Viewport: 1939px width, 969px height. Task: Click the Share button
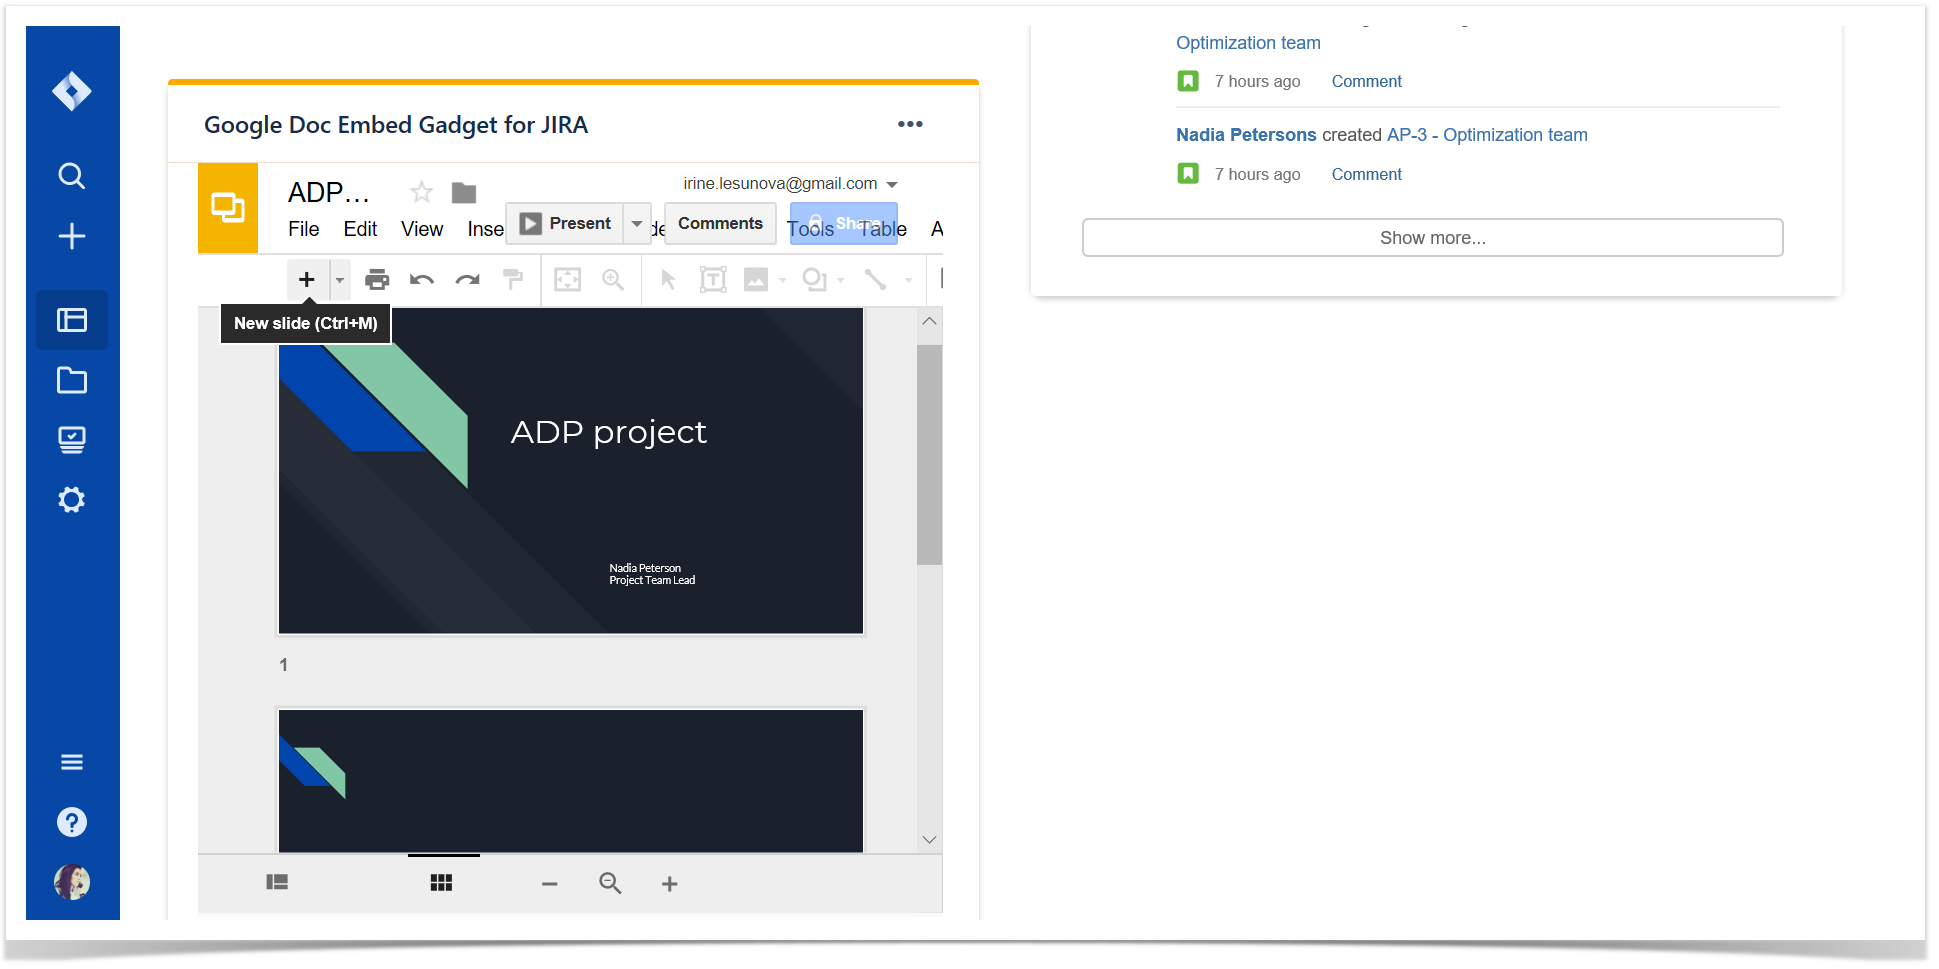(x=843, y=223)
